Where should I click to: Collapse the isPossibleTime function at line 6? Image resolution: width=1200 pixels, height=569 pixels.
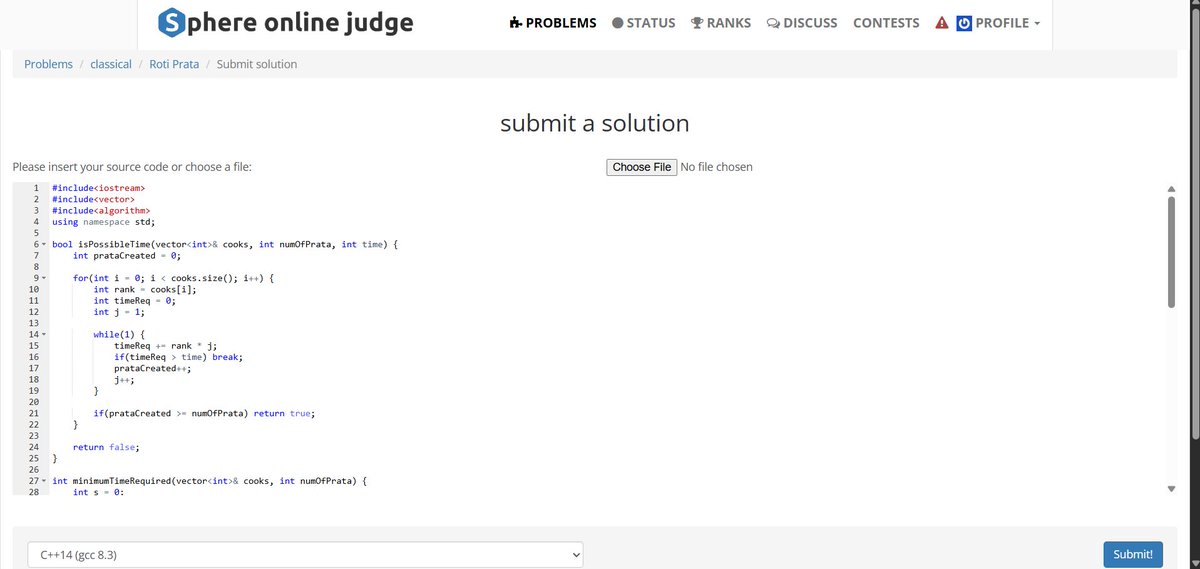[x=45, y=244]
